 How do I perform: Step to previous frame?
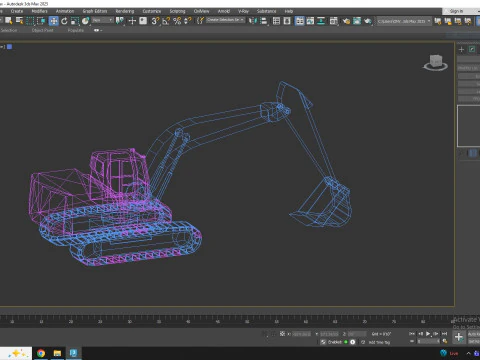coord(420,333)
